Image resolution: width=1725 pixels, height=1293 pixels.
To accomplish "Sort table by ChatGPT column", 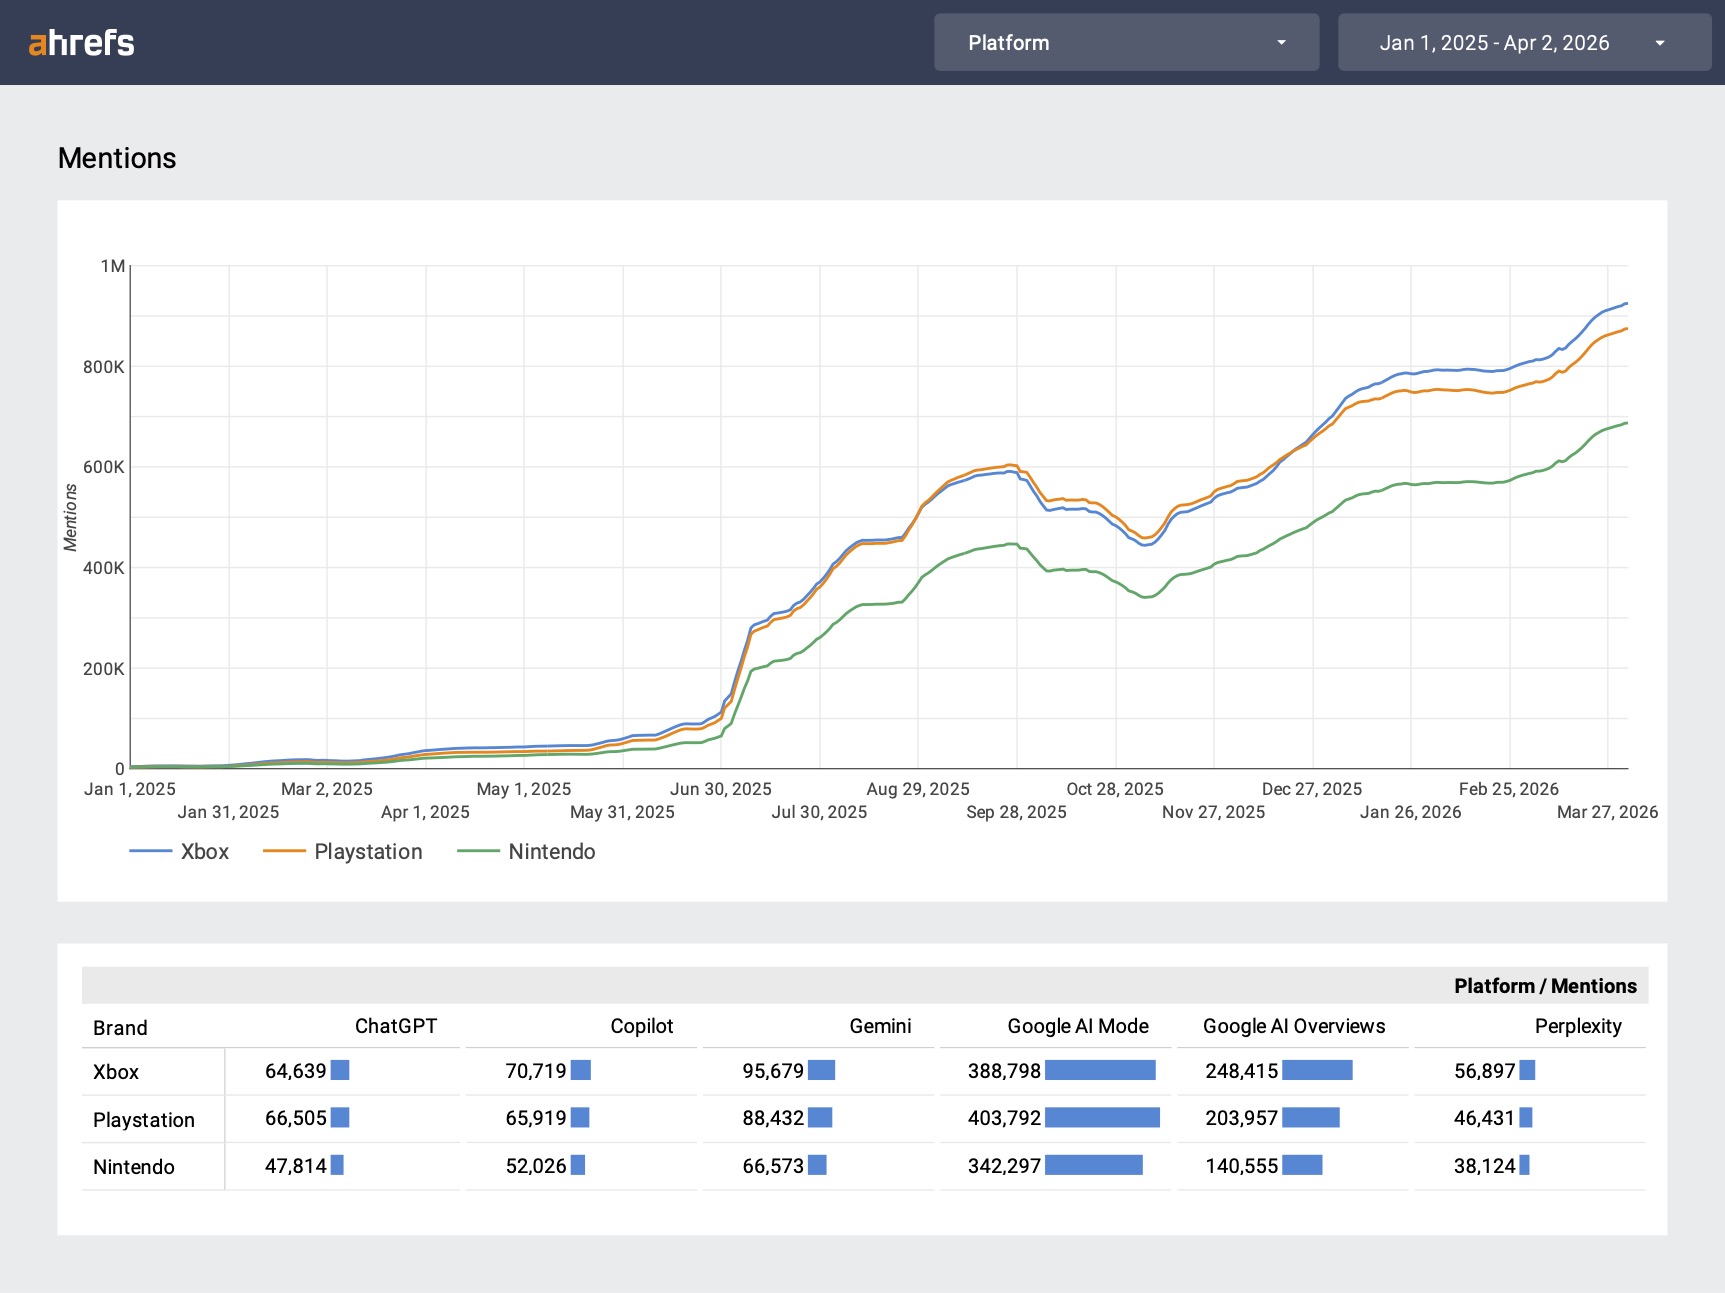I will (395, 1026).
